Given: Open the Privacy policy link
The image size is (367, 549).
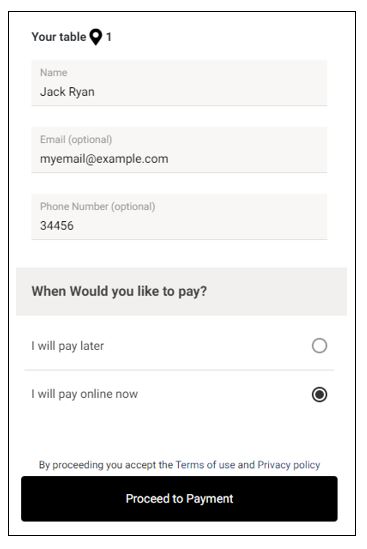Looking at the screenshot, I should tap(289, 465).
